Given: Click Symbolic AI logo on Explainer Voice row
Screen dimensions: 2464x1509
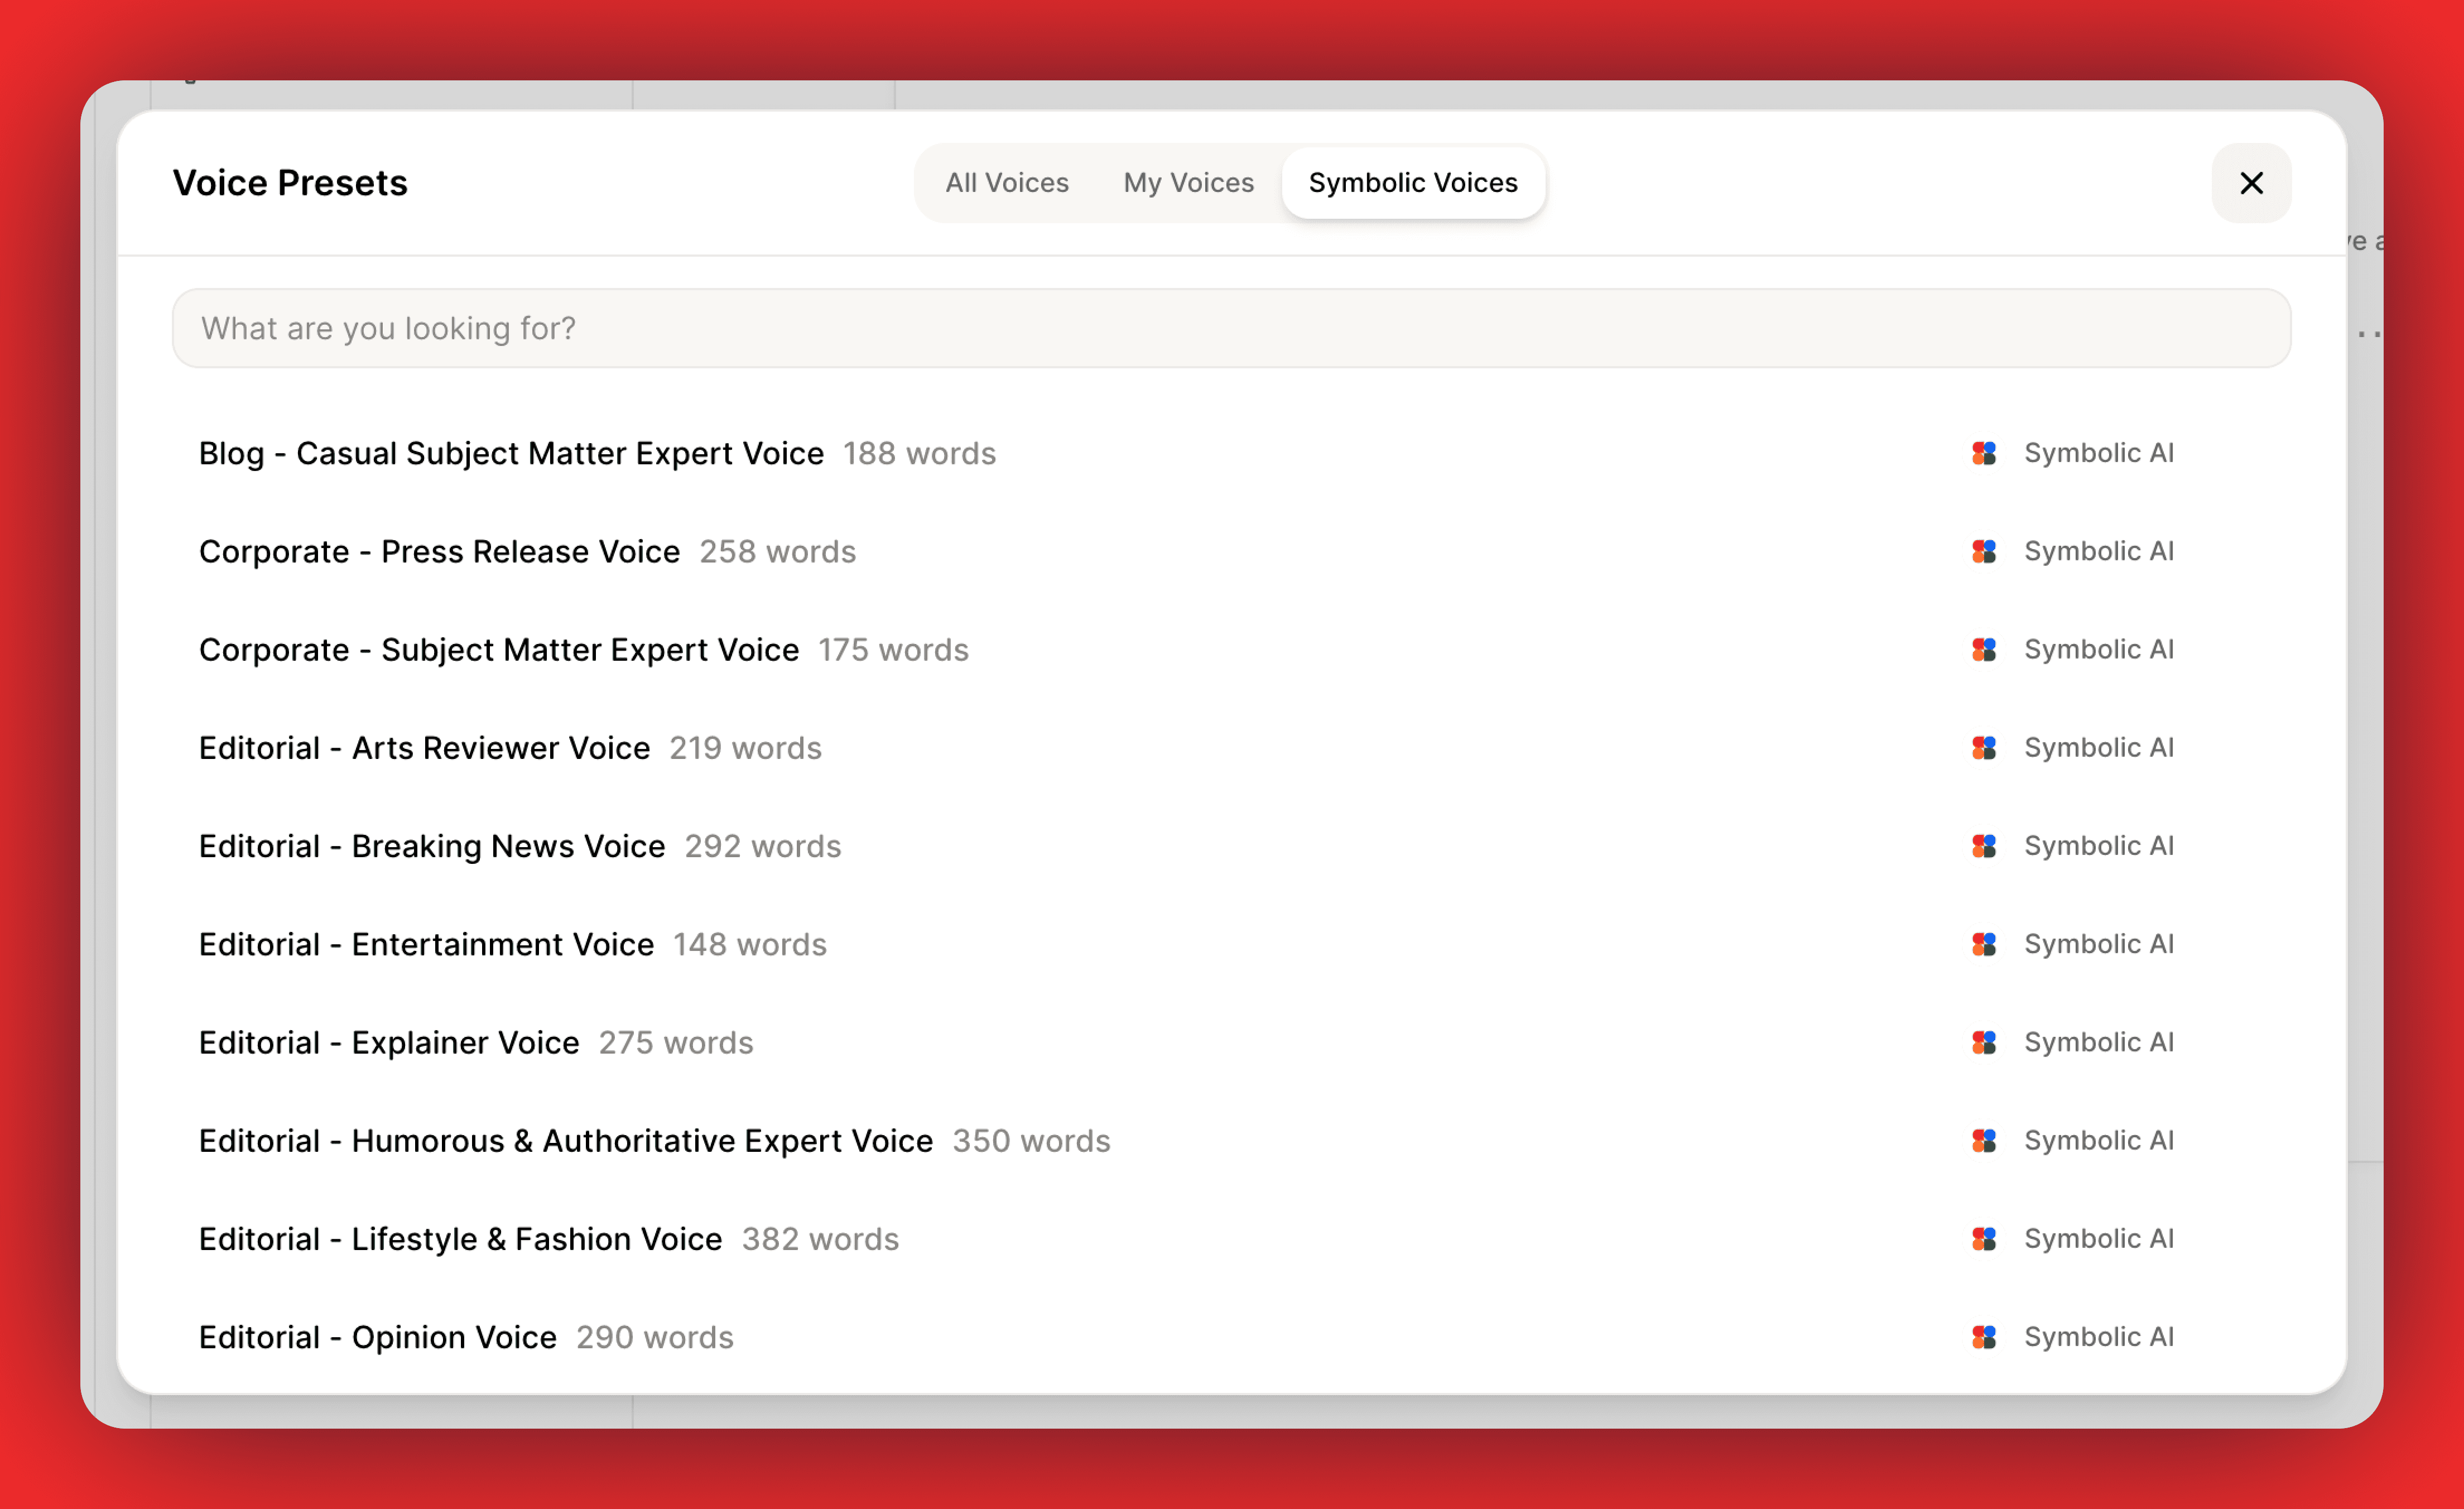Looking at the screenshot, I should pyautogui.click(x=1984, y=1042).
